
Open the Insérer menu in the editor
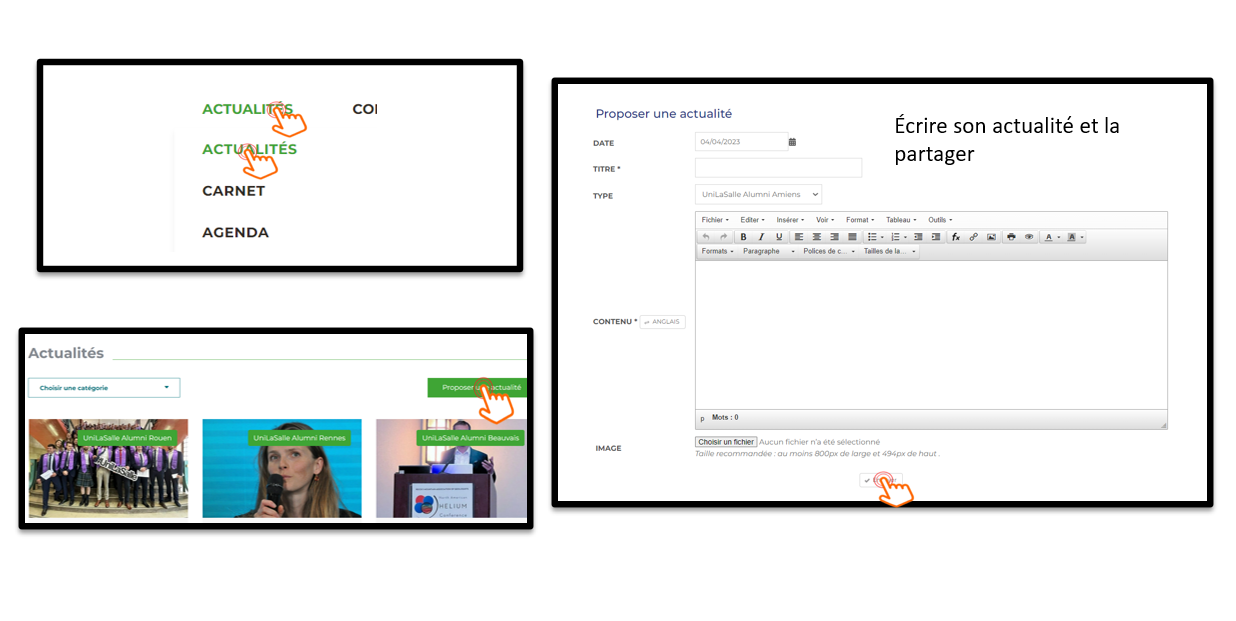point(790,220)
